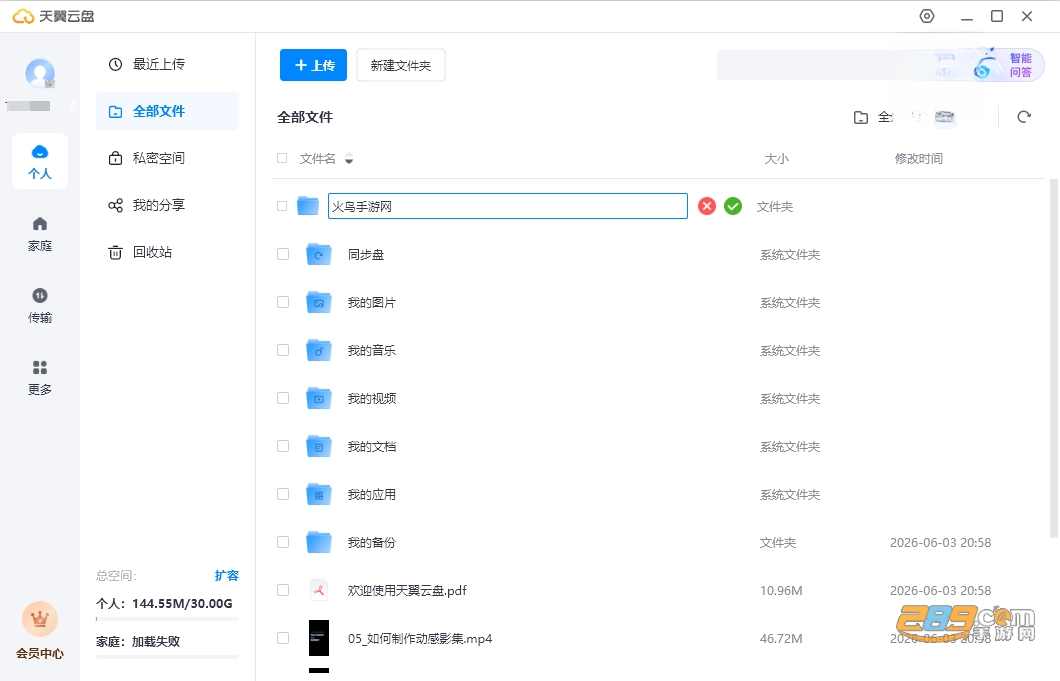Open the 我的图片 folder name

click(x=372, y=303)
